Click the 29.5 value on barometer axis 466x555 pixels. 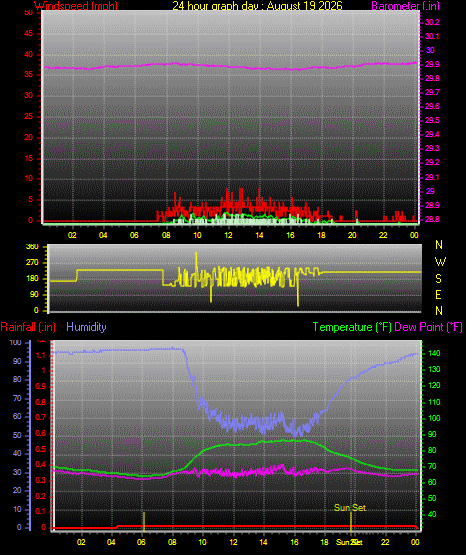coord(432,120)
